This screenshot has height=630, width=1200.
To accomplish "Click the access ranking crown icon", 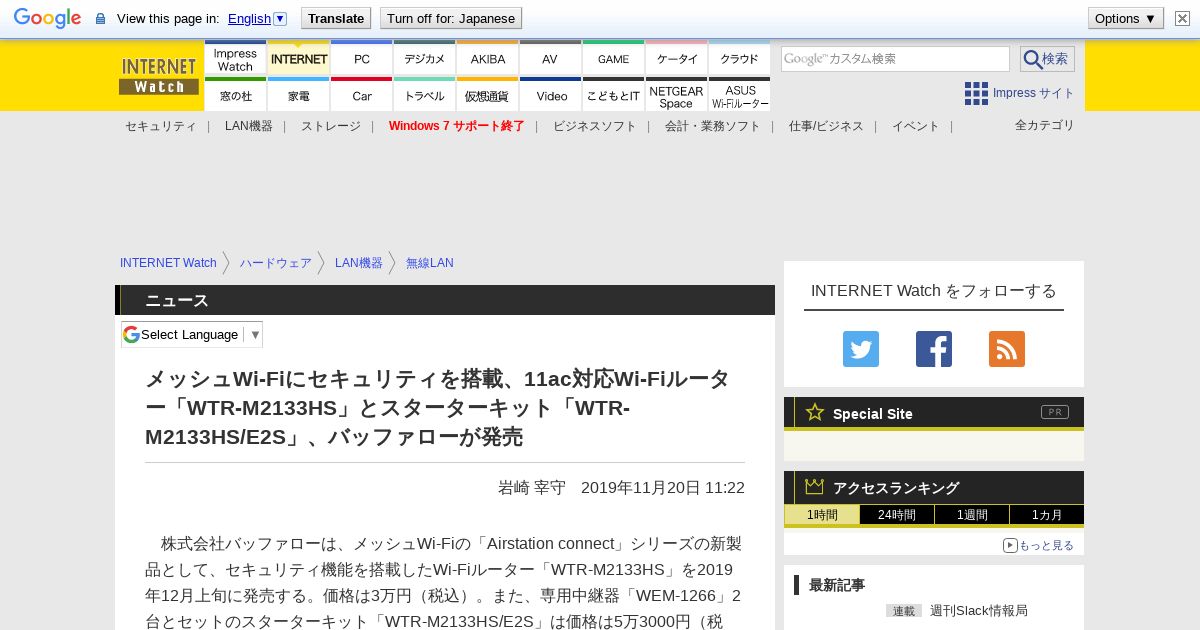I will 815,486.
